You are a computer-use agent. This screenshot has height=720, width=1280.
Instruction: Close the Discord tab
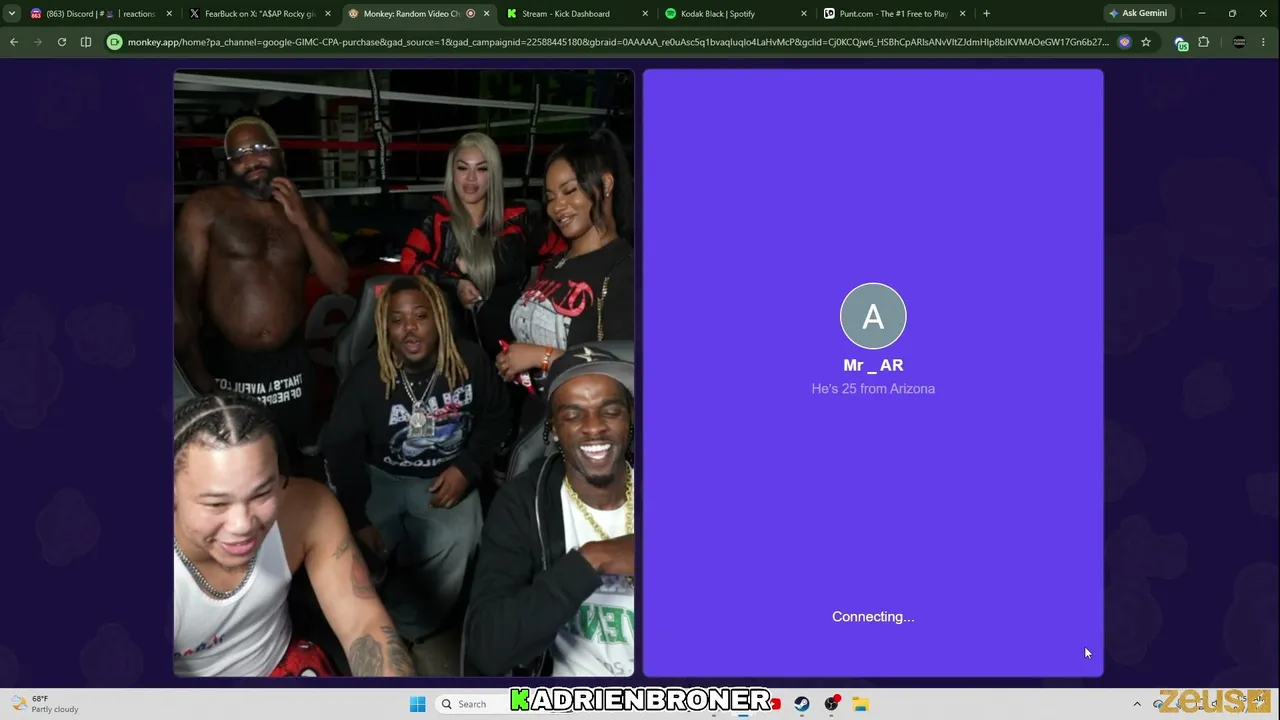click(169, 14)
